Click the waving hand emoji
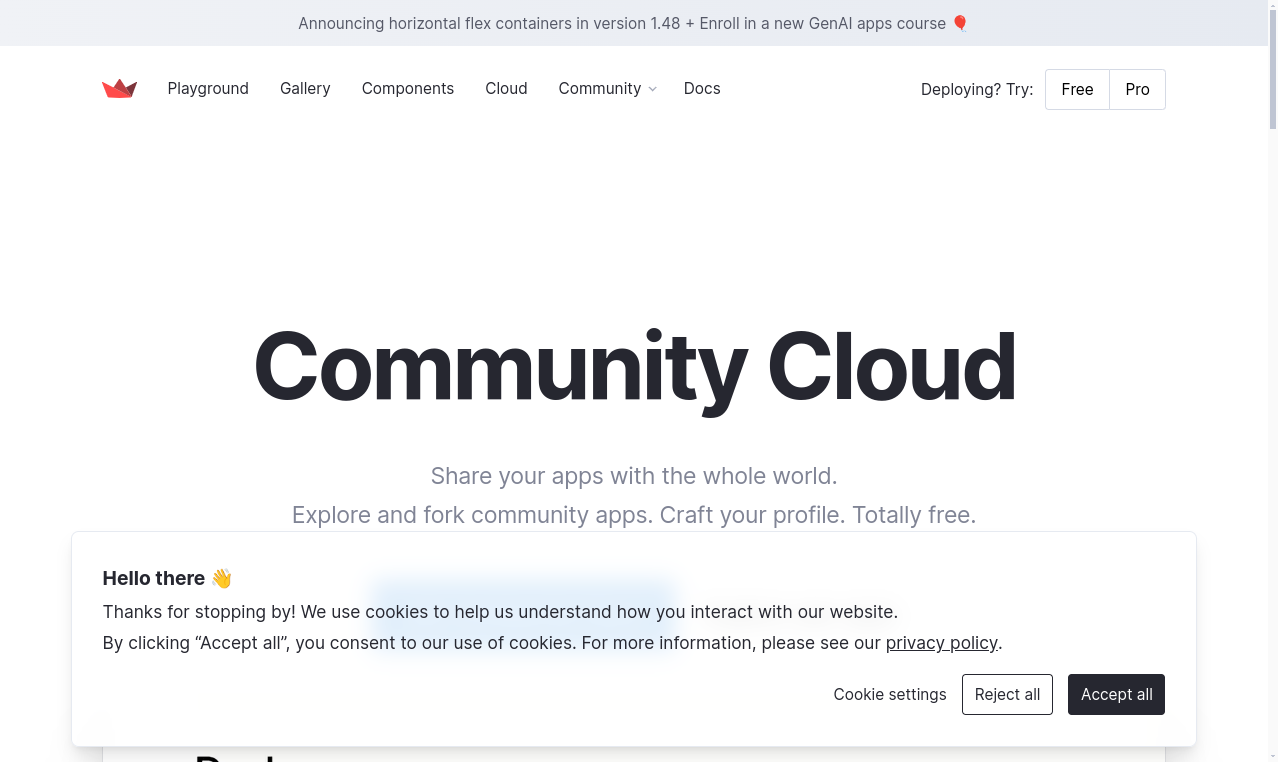Image resolution: width=1278 pixels, height=762 pixels. click(221, 578)
